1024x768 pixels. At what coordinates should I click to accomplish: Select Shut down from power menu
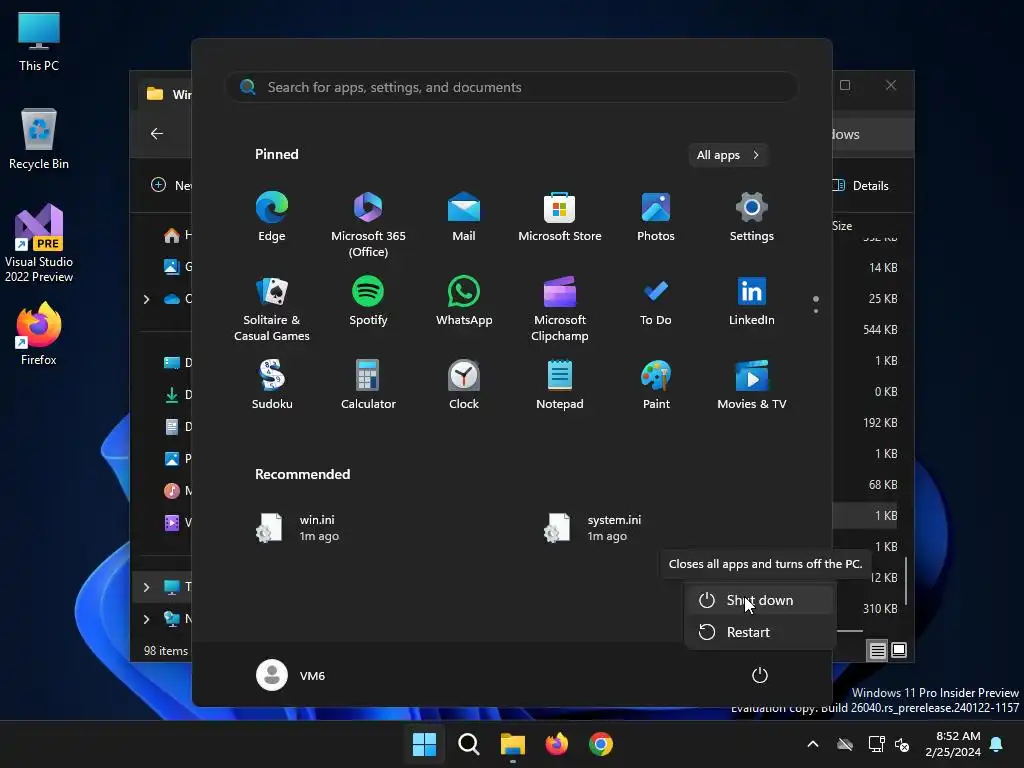760,600
